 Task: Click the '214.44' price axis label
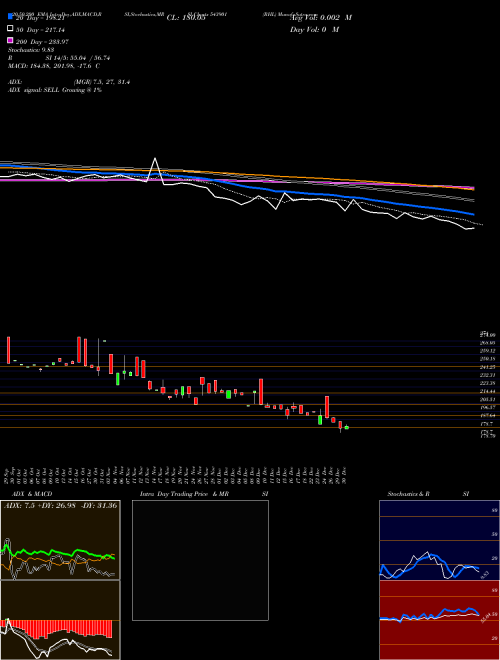point(487,391)
